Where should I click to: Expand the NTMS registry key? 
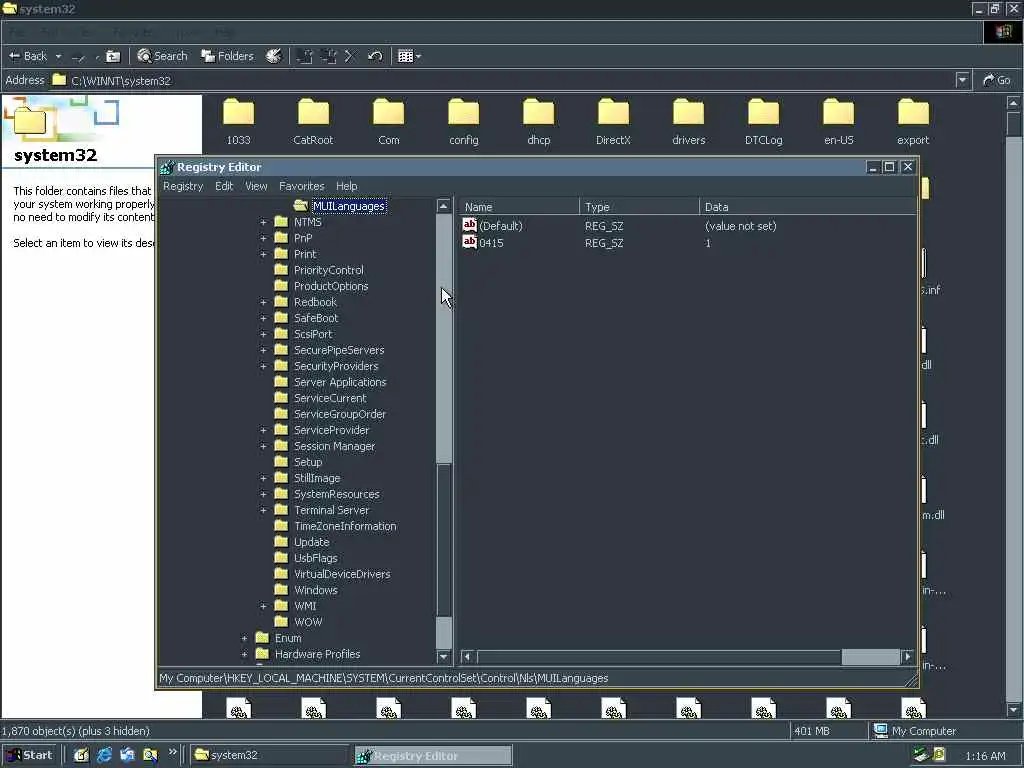263,222
